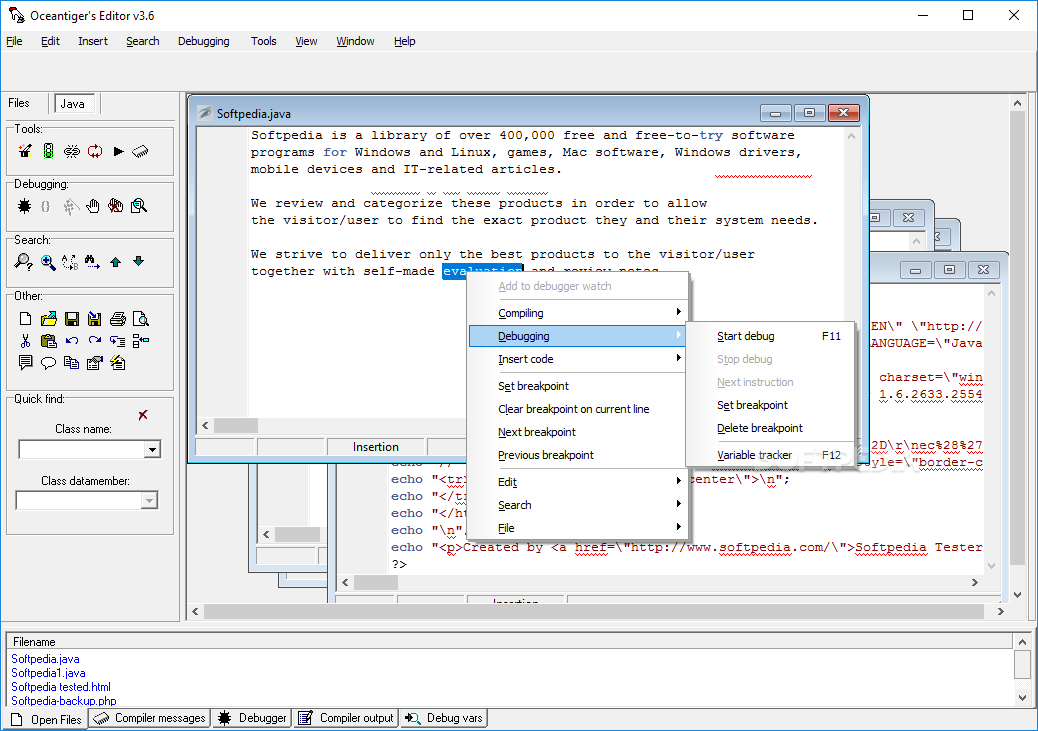Open Softpedia-backup.php in the file list
Screen dimensions: 1038x731
point(64,701)
